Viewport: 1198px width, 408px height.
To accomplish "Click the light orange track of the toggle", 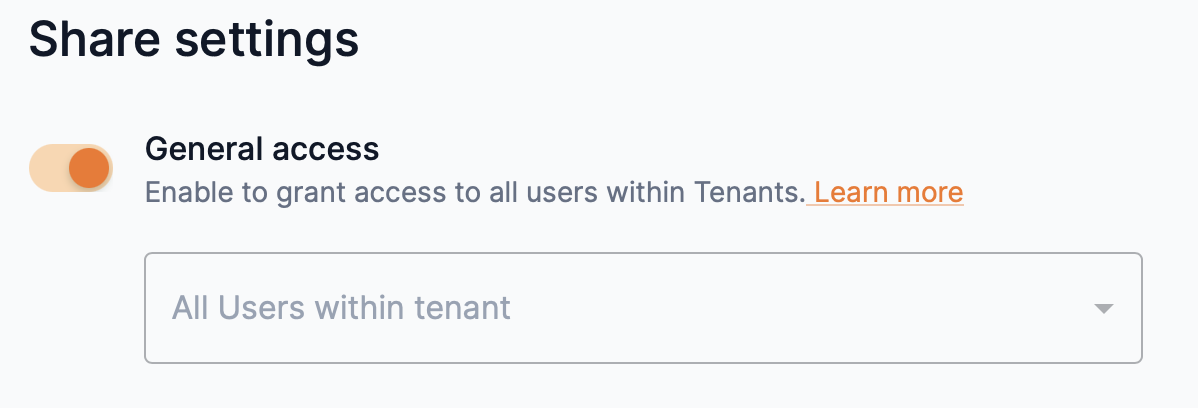I will click(46, 168).
